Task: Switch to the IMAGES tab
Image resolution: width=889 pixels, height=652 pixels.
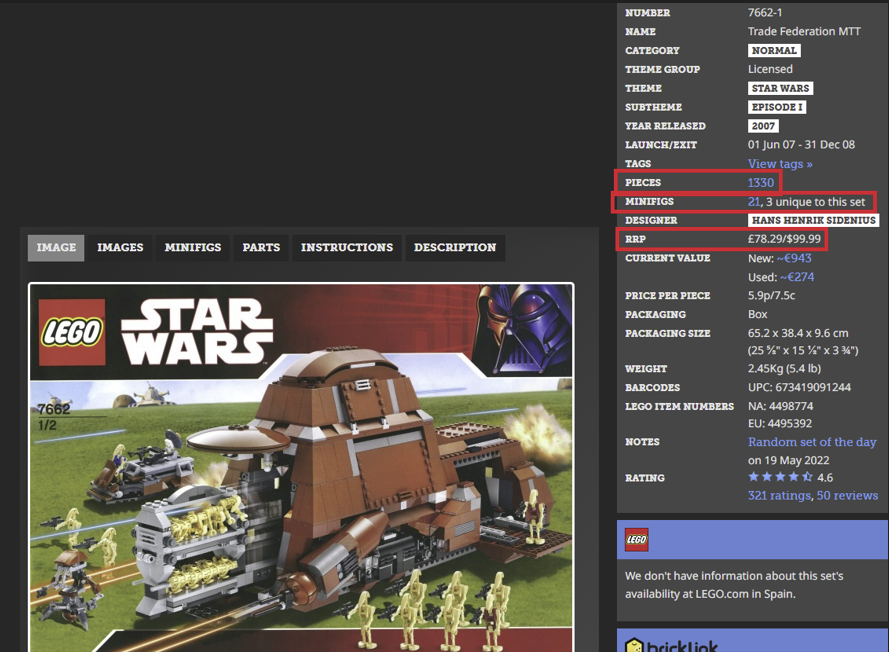Action: tap(120, 248)
